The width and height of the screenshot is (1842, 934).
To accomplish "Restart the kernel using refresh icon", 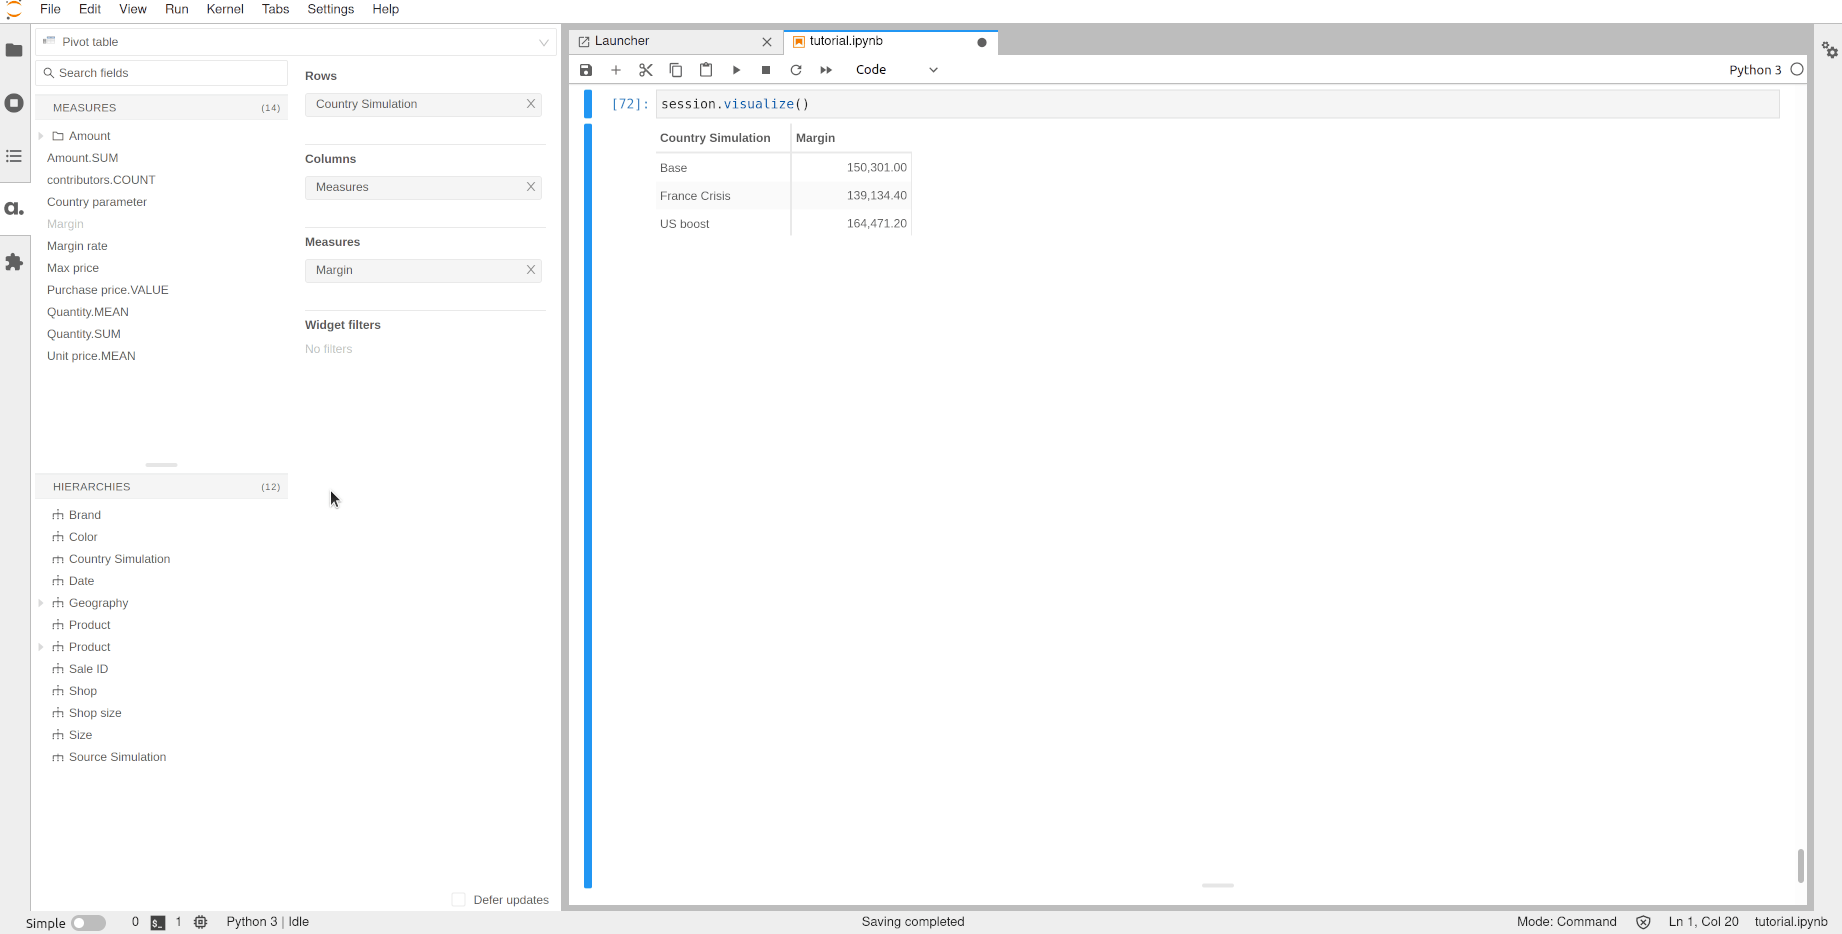I will pos(796,70).
